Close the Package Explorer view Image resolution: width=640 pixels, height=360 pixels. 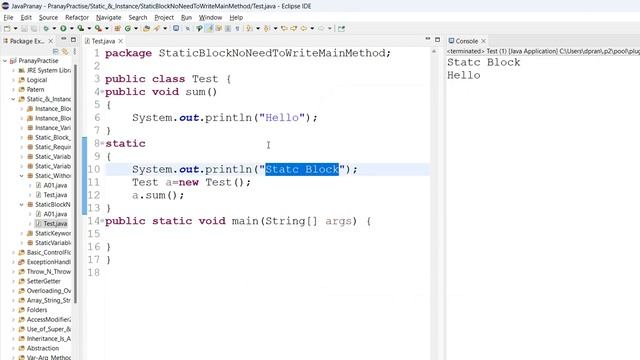[51, 41]
